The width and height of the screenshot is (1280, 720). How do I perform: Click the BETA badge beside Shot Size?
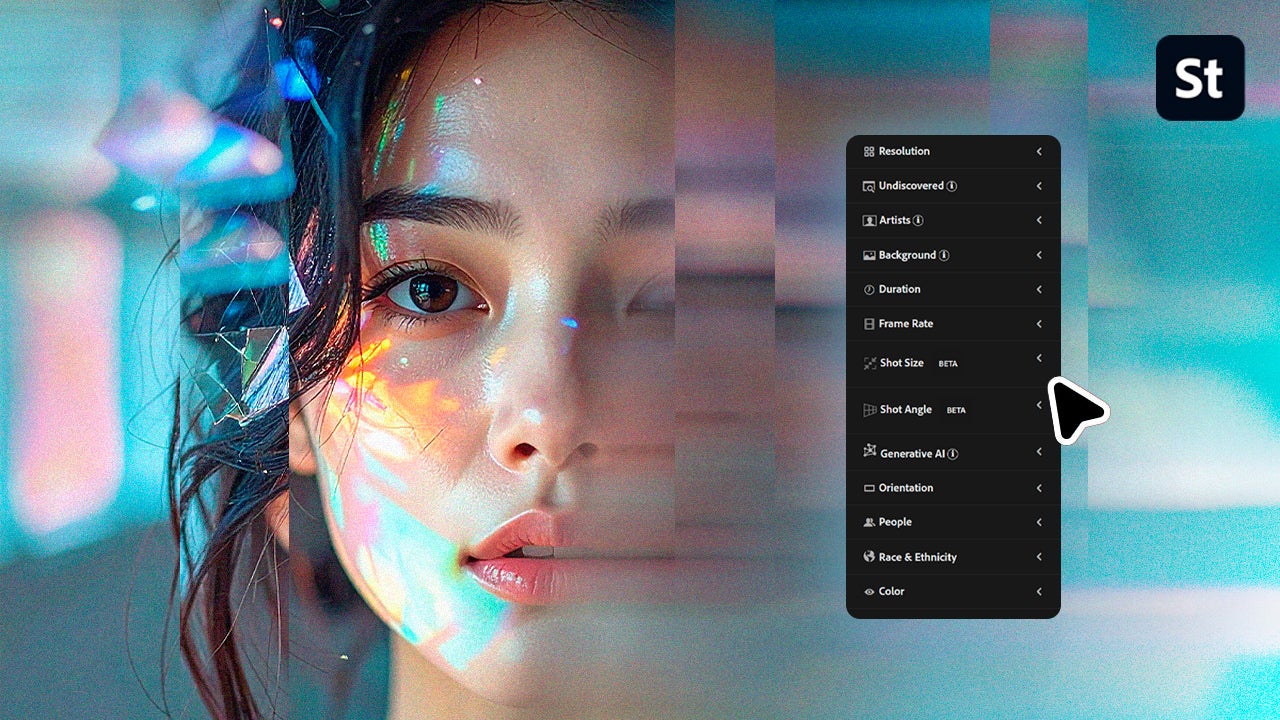click(948, 364)
